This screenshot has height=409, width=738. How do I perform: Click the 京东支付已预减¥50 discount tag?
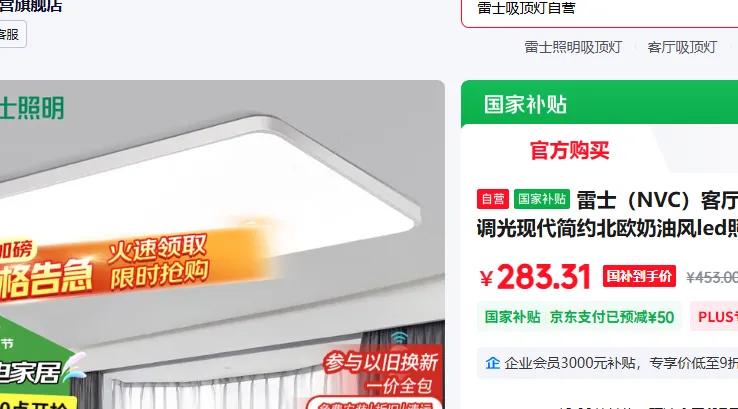pyautogui.click(x=612, y=317)
